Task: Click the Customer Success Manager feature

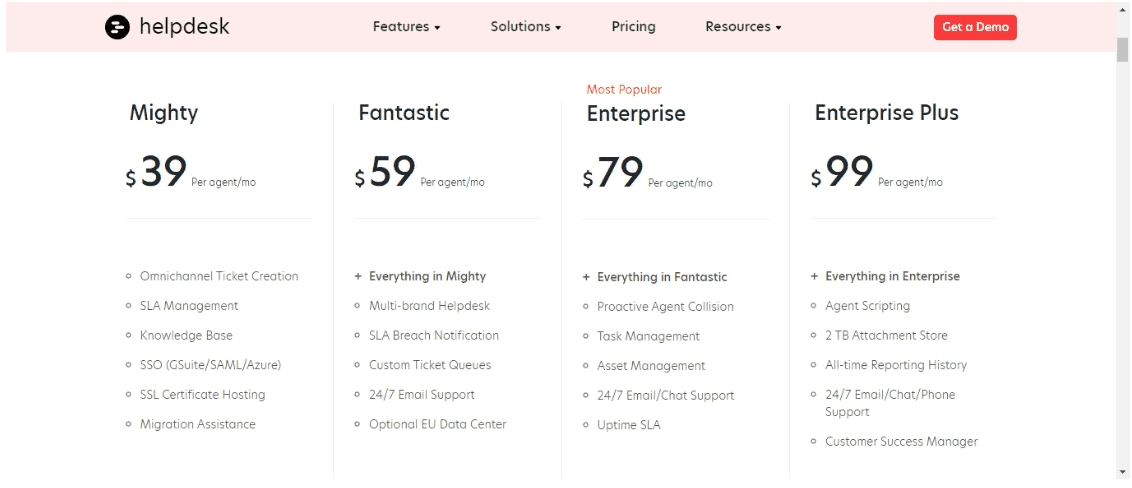Action: [901, 441]
